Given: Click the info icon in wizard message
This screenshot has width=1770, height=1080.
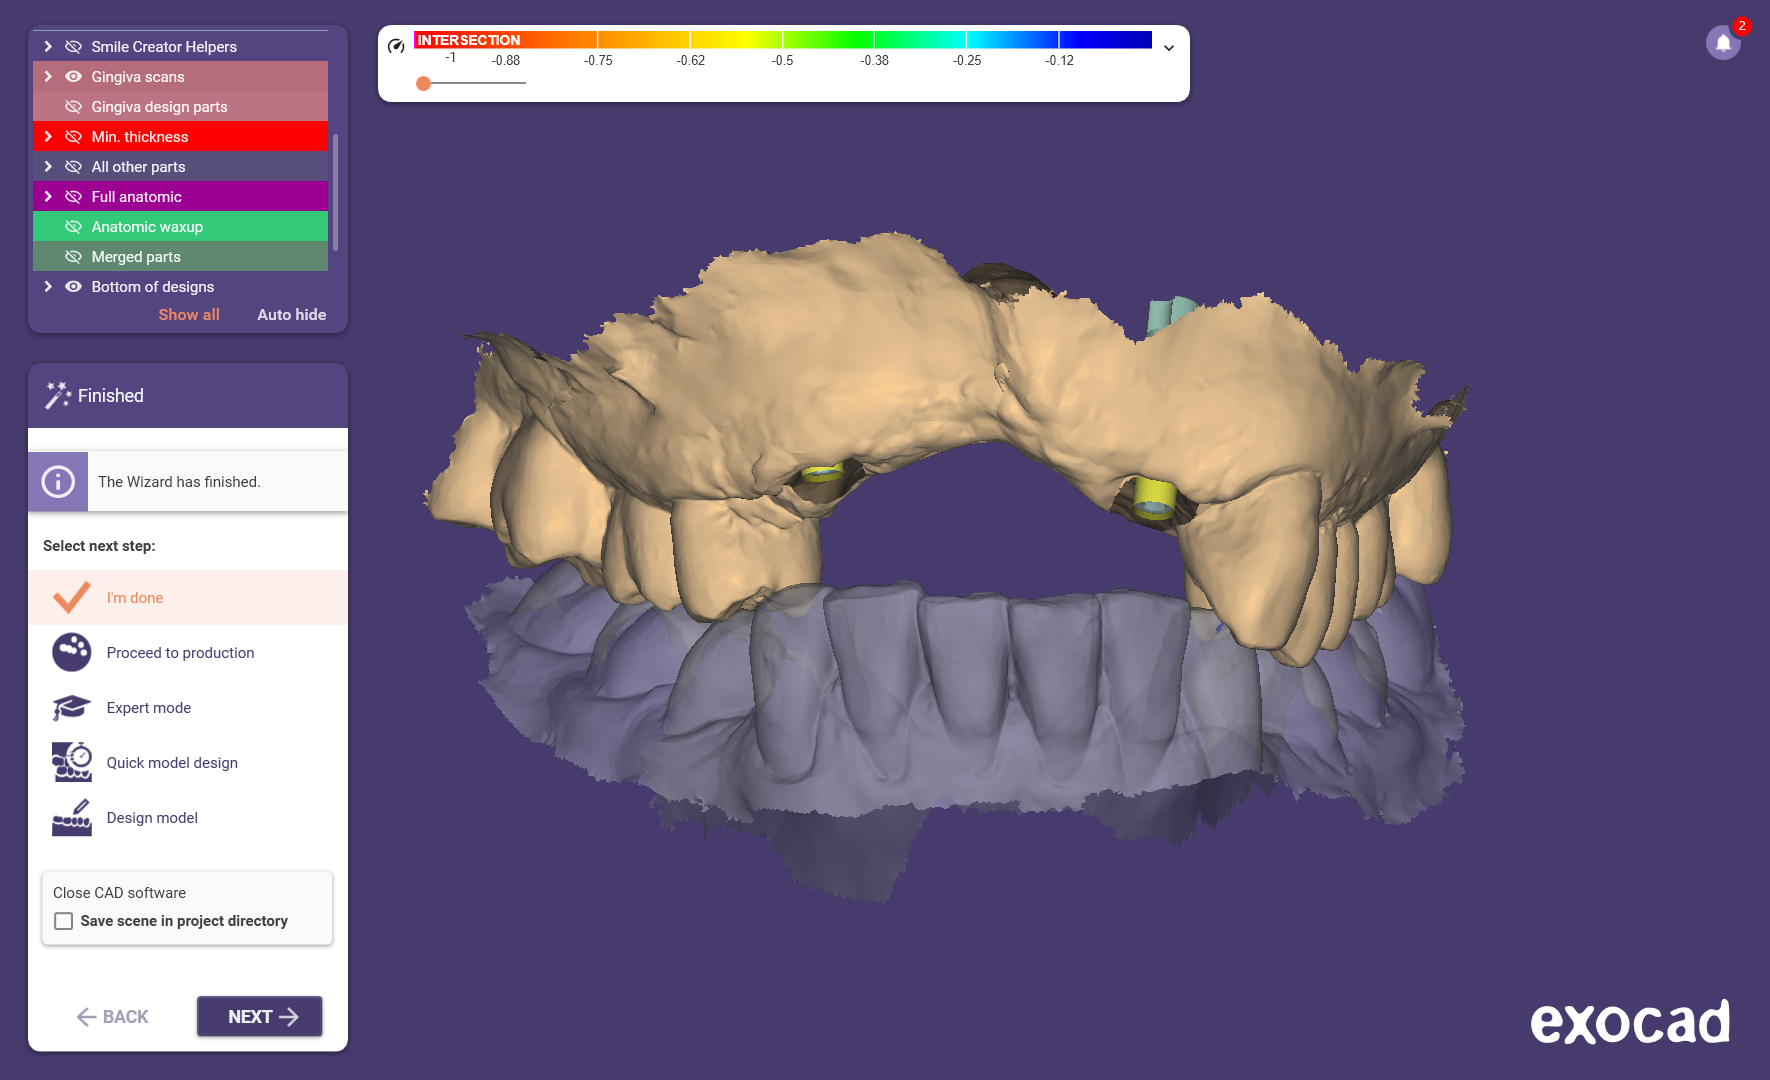Looking at the screenshot, I should tap(58, 482).
